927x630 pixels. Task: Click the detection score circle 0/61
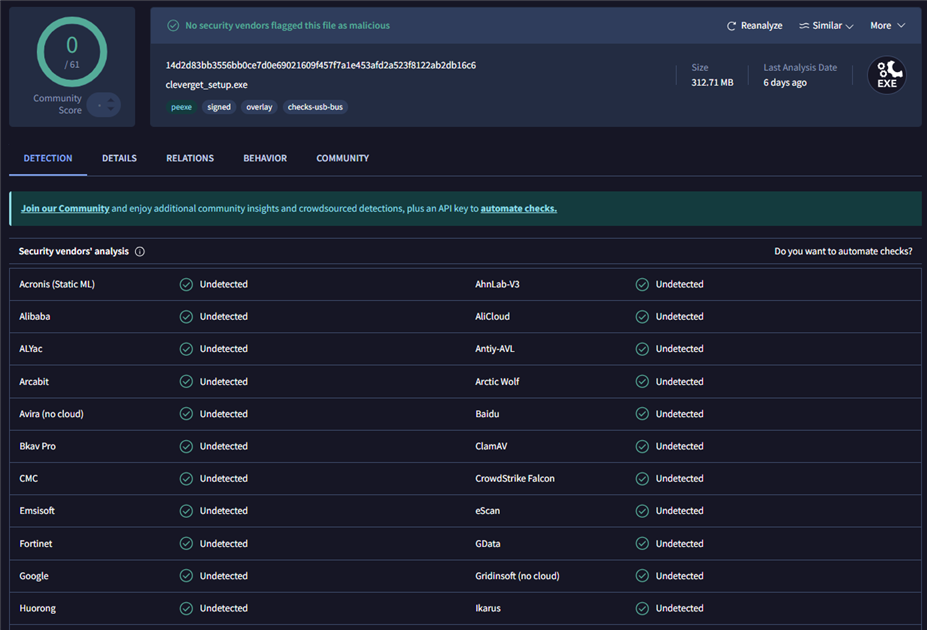point(72,52)
